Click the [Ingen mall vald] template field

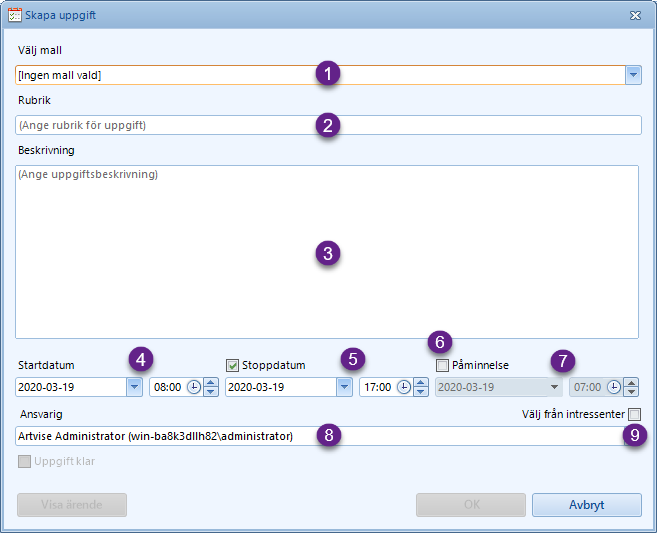click(321, 75)
